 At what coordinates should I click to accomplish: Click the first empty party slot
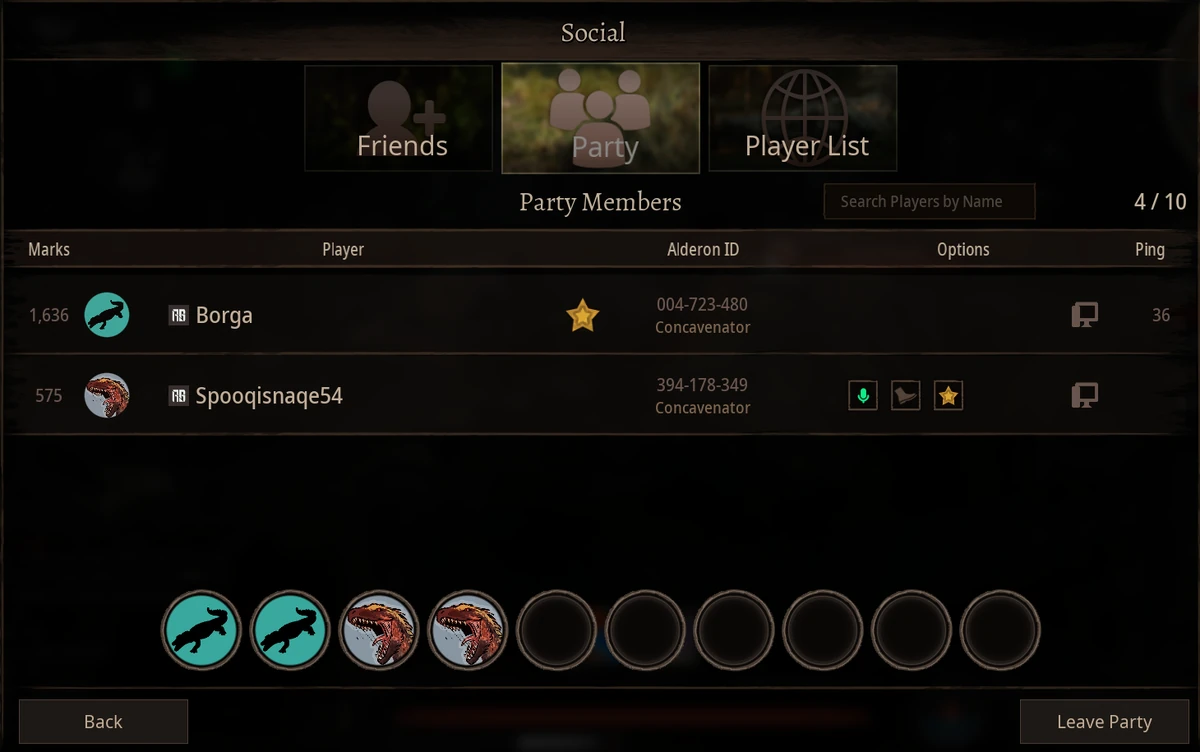tap(556, 630)
